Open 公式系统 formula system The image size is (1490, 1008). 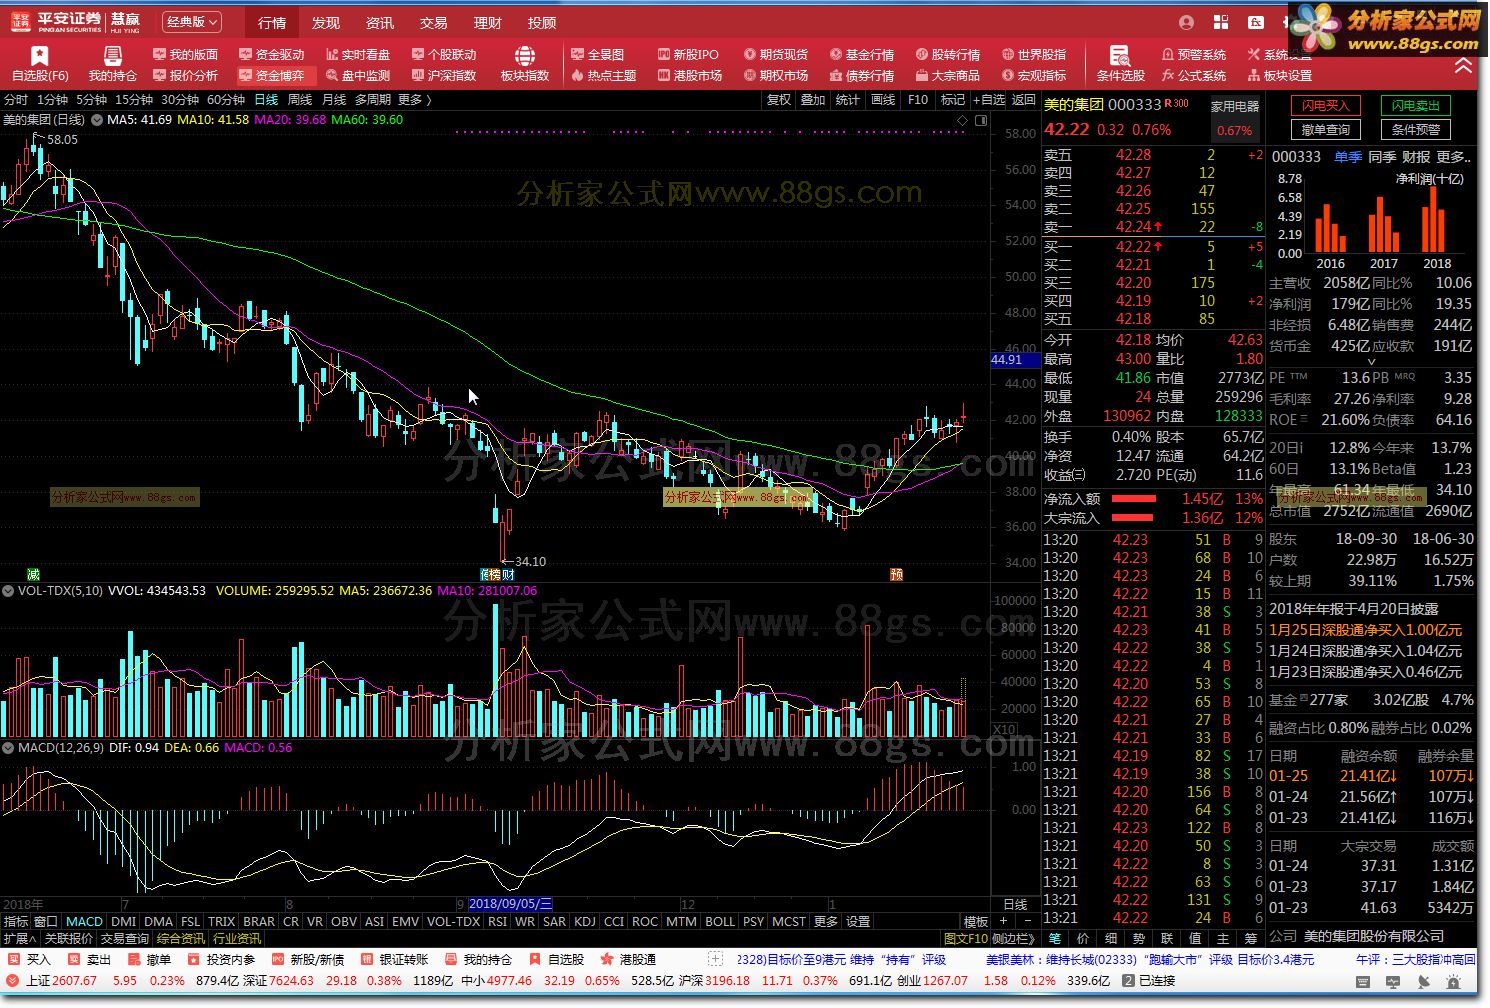[1194, 75]
